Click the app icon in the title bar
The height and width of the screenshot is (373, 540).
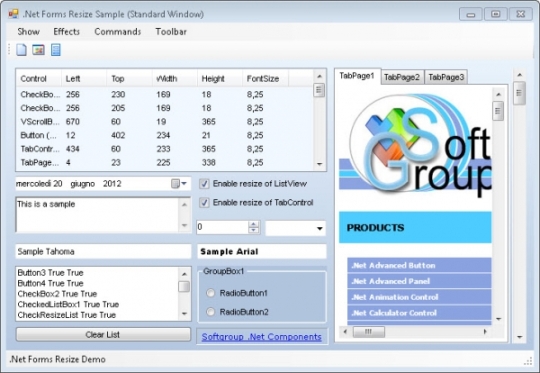pos(13,14)
